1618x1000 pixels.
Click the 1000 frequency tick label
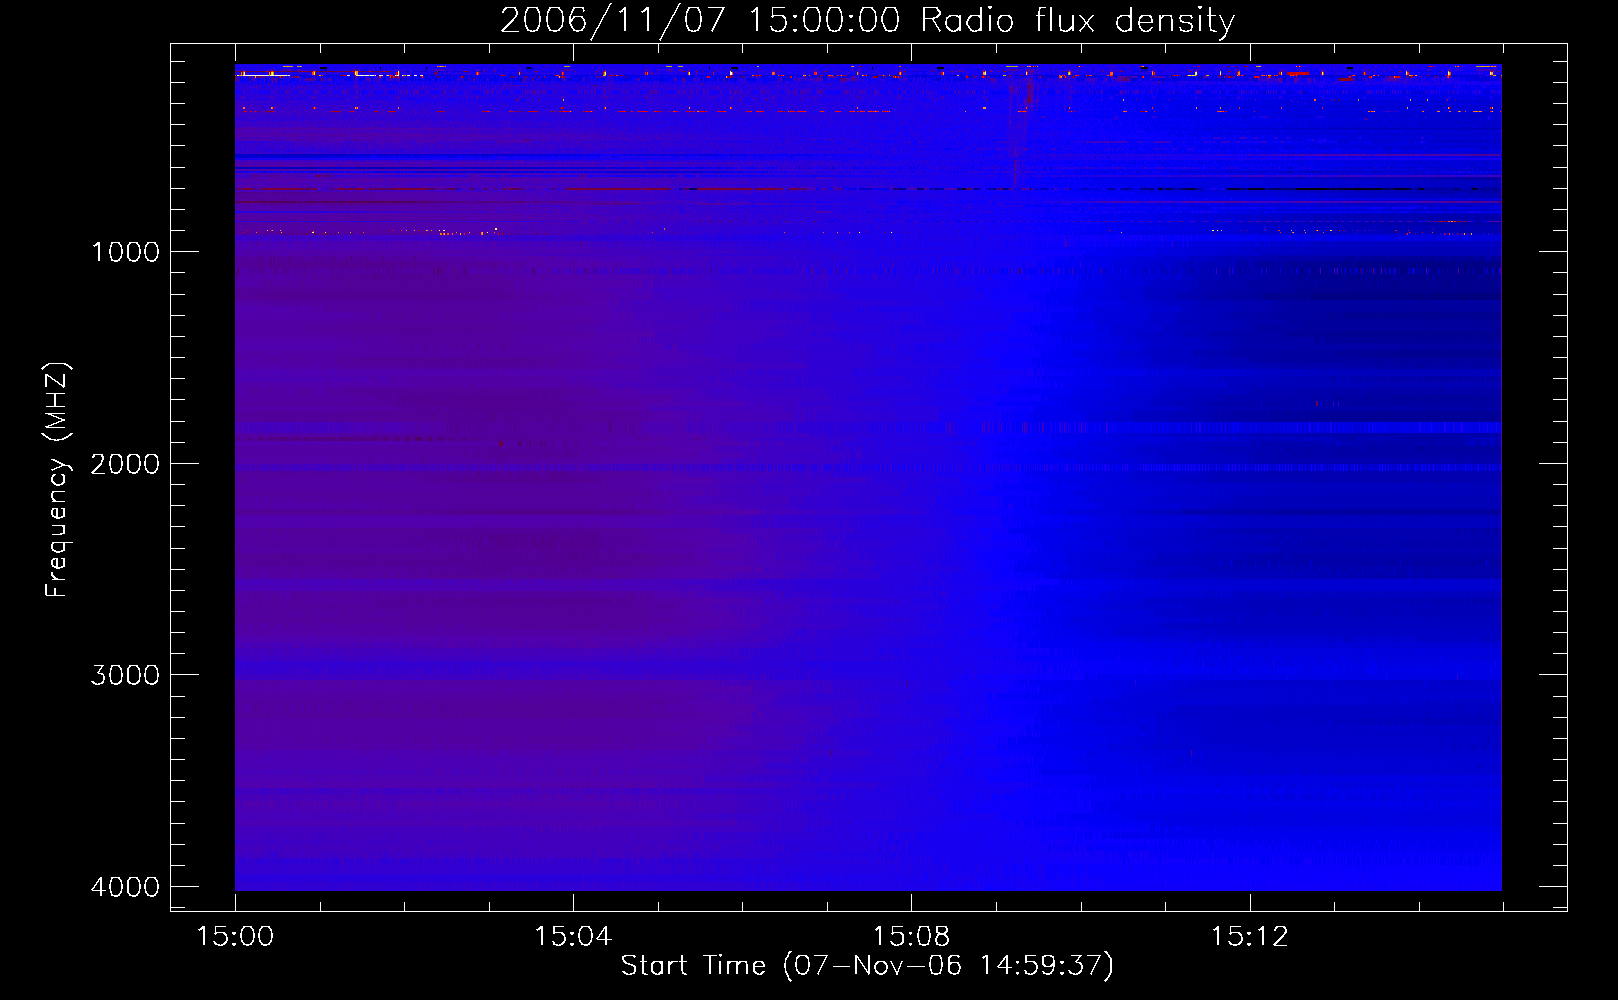click(x=126, y=252)
